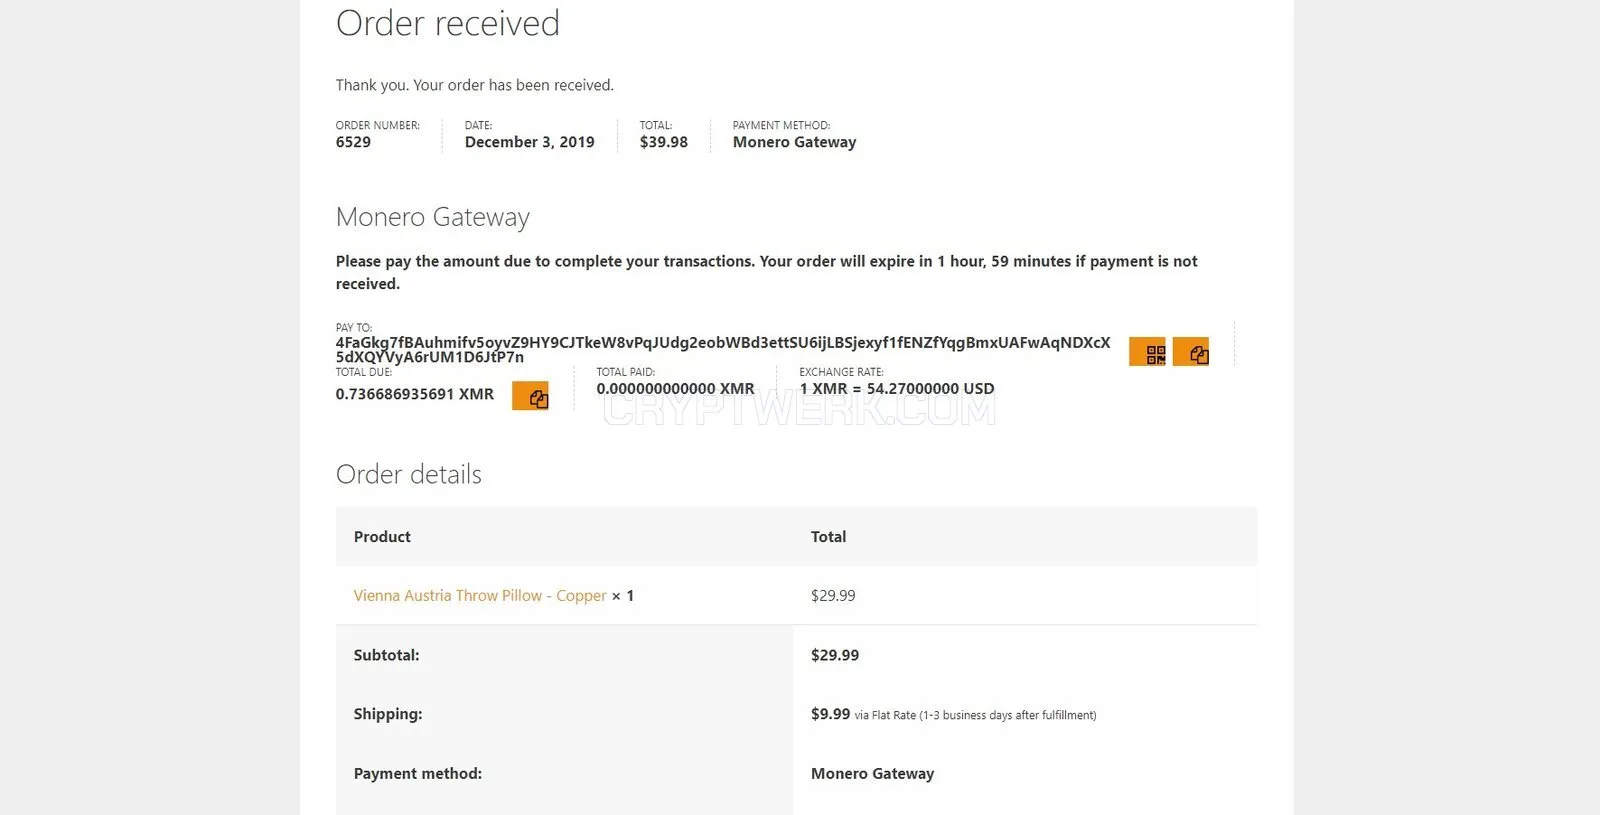The image size is (1600, 815).
Task: Copy the total due XMR amount
Action: coord(530,396)
